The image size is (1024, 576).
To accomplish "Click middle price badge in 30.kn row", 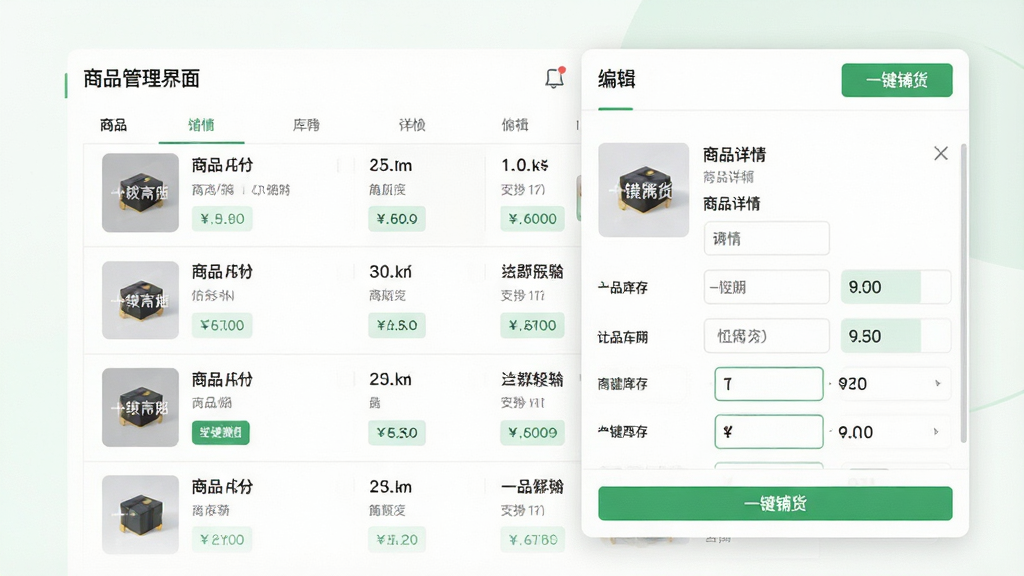I will 397,325.
